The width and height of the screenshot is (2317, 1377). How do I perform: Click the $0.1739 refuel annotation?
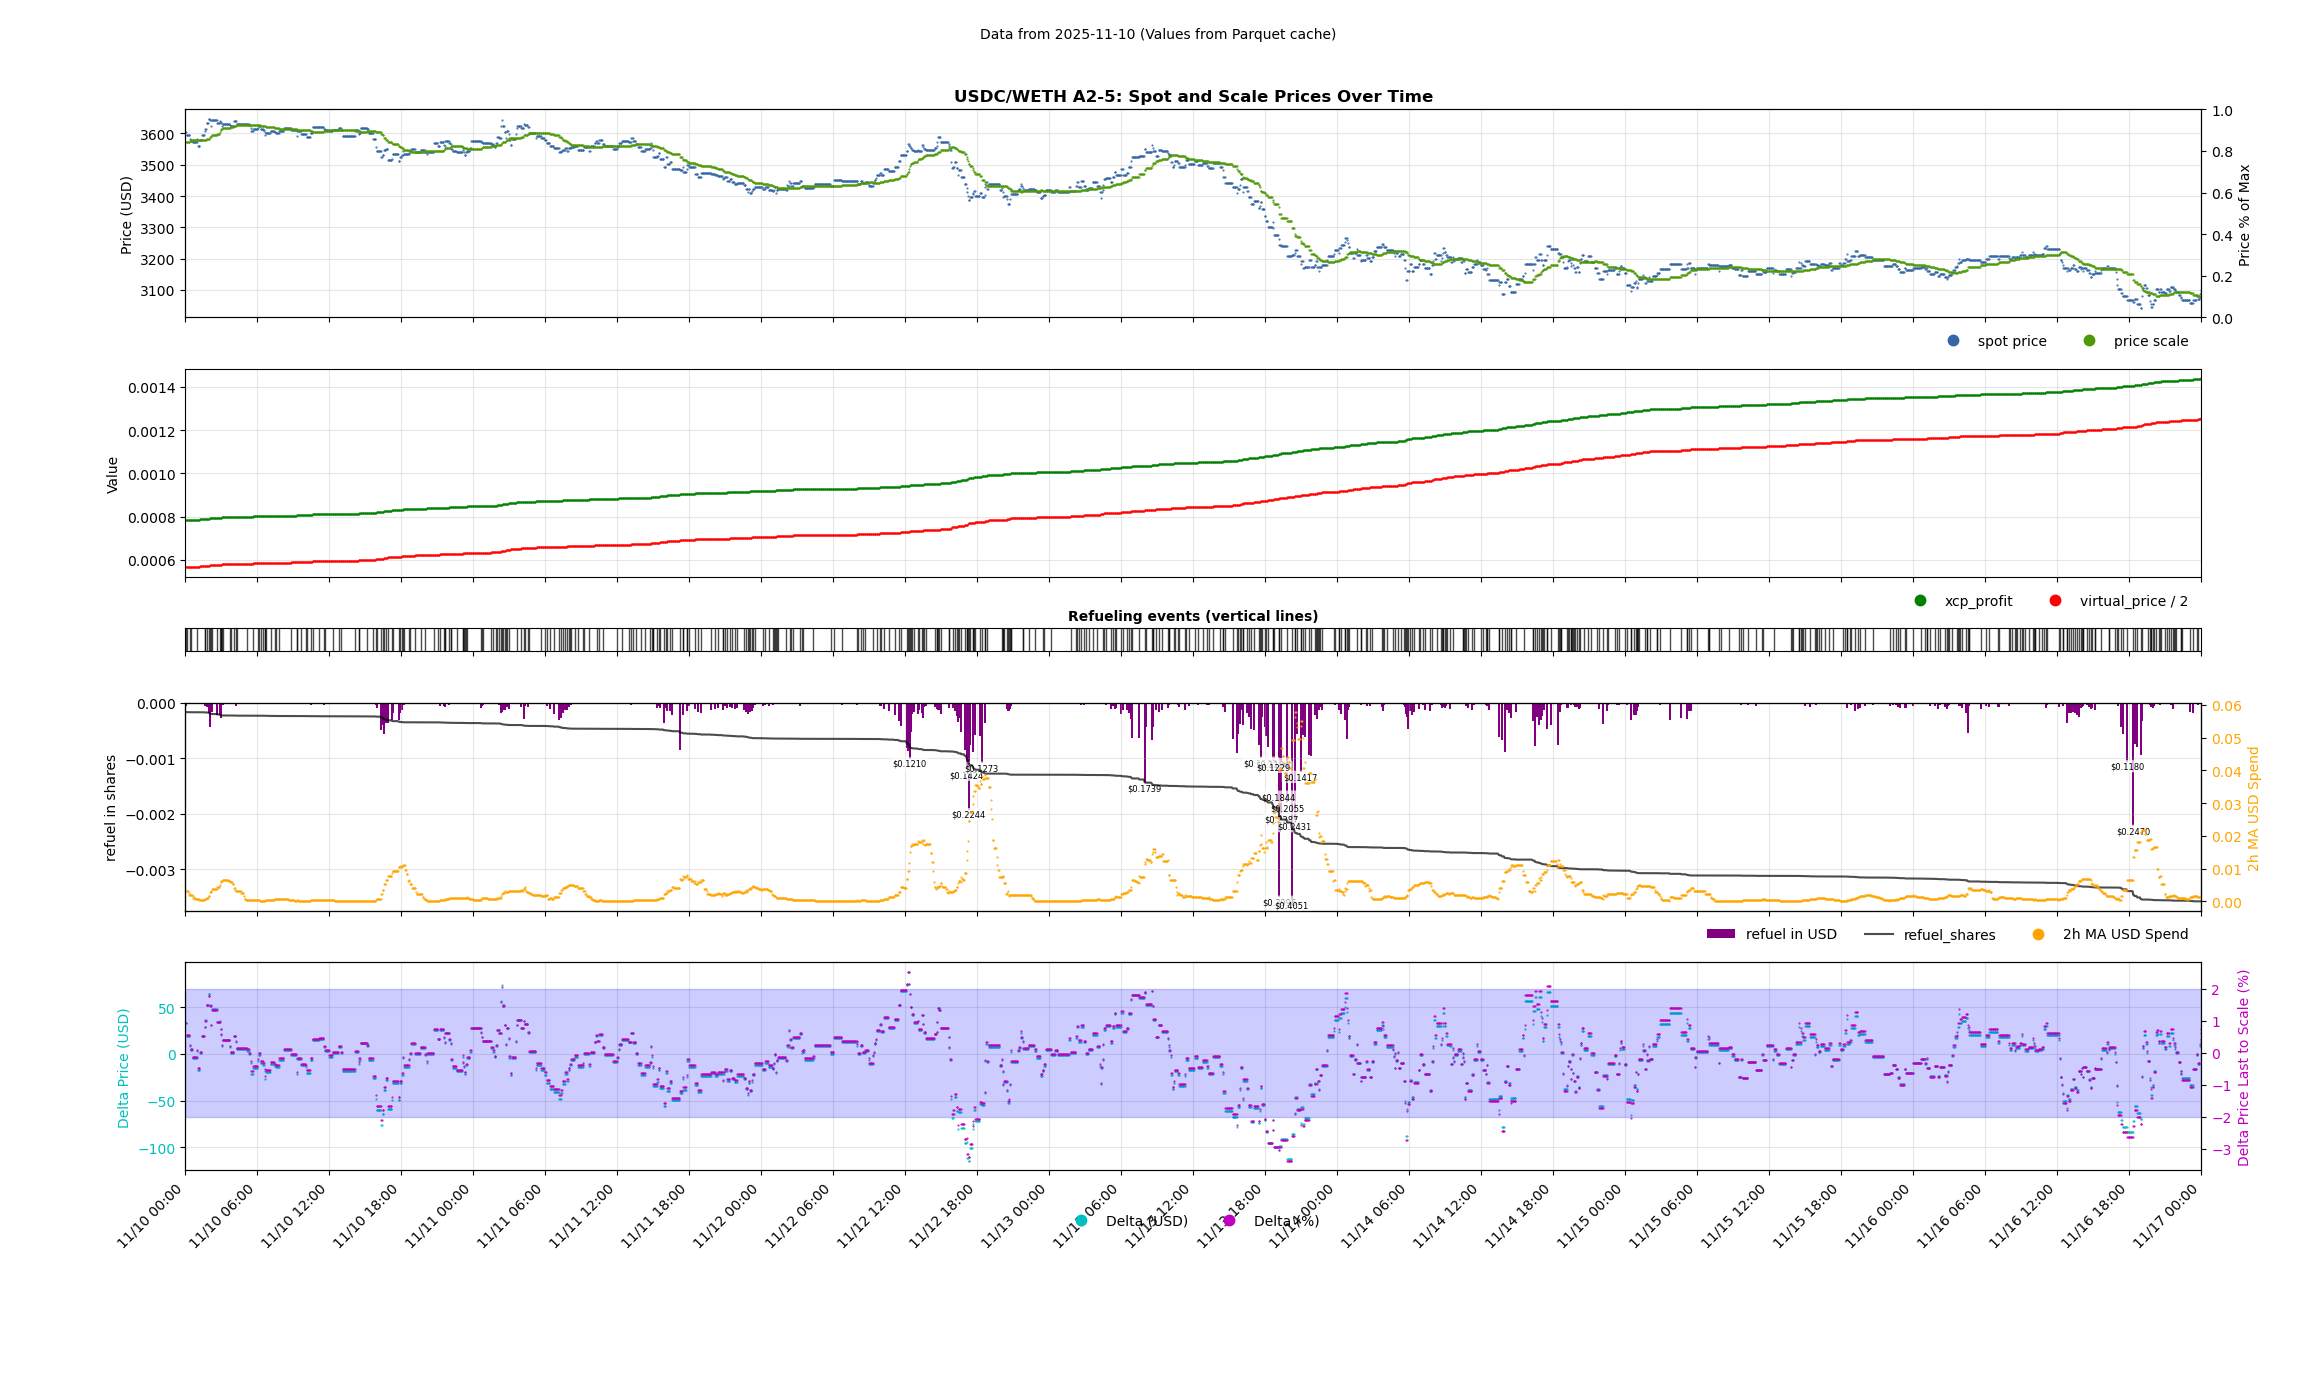[x=1144, y=789]
